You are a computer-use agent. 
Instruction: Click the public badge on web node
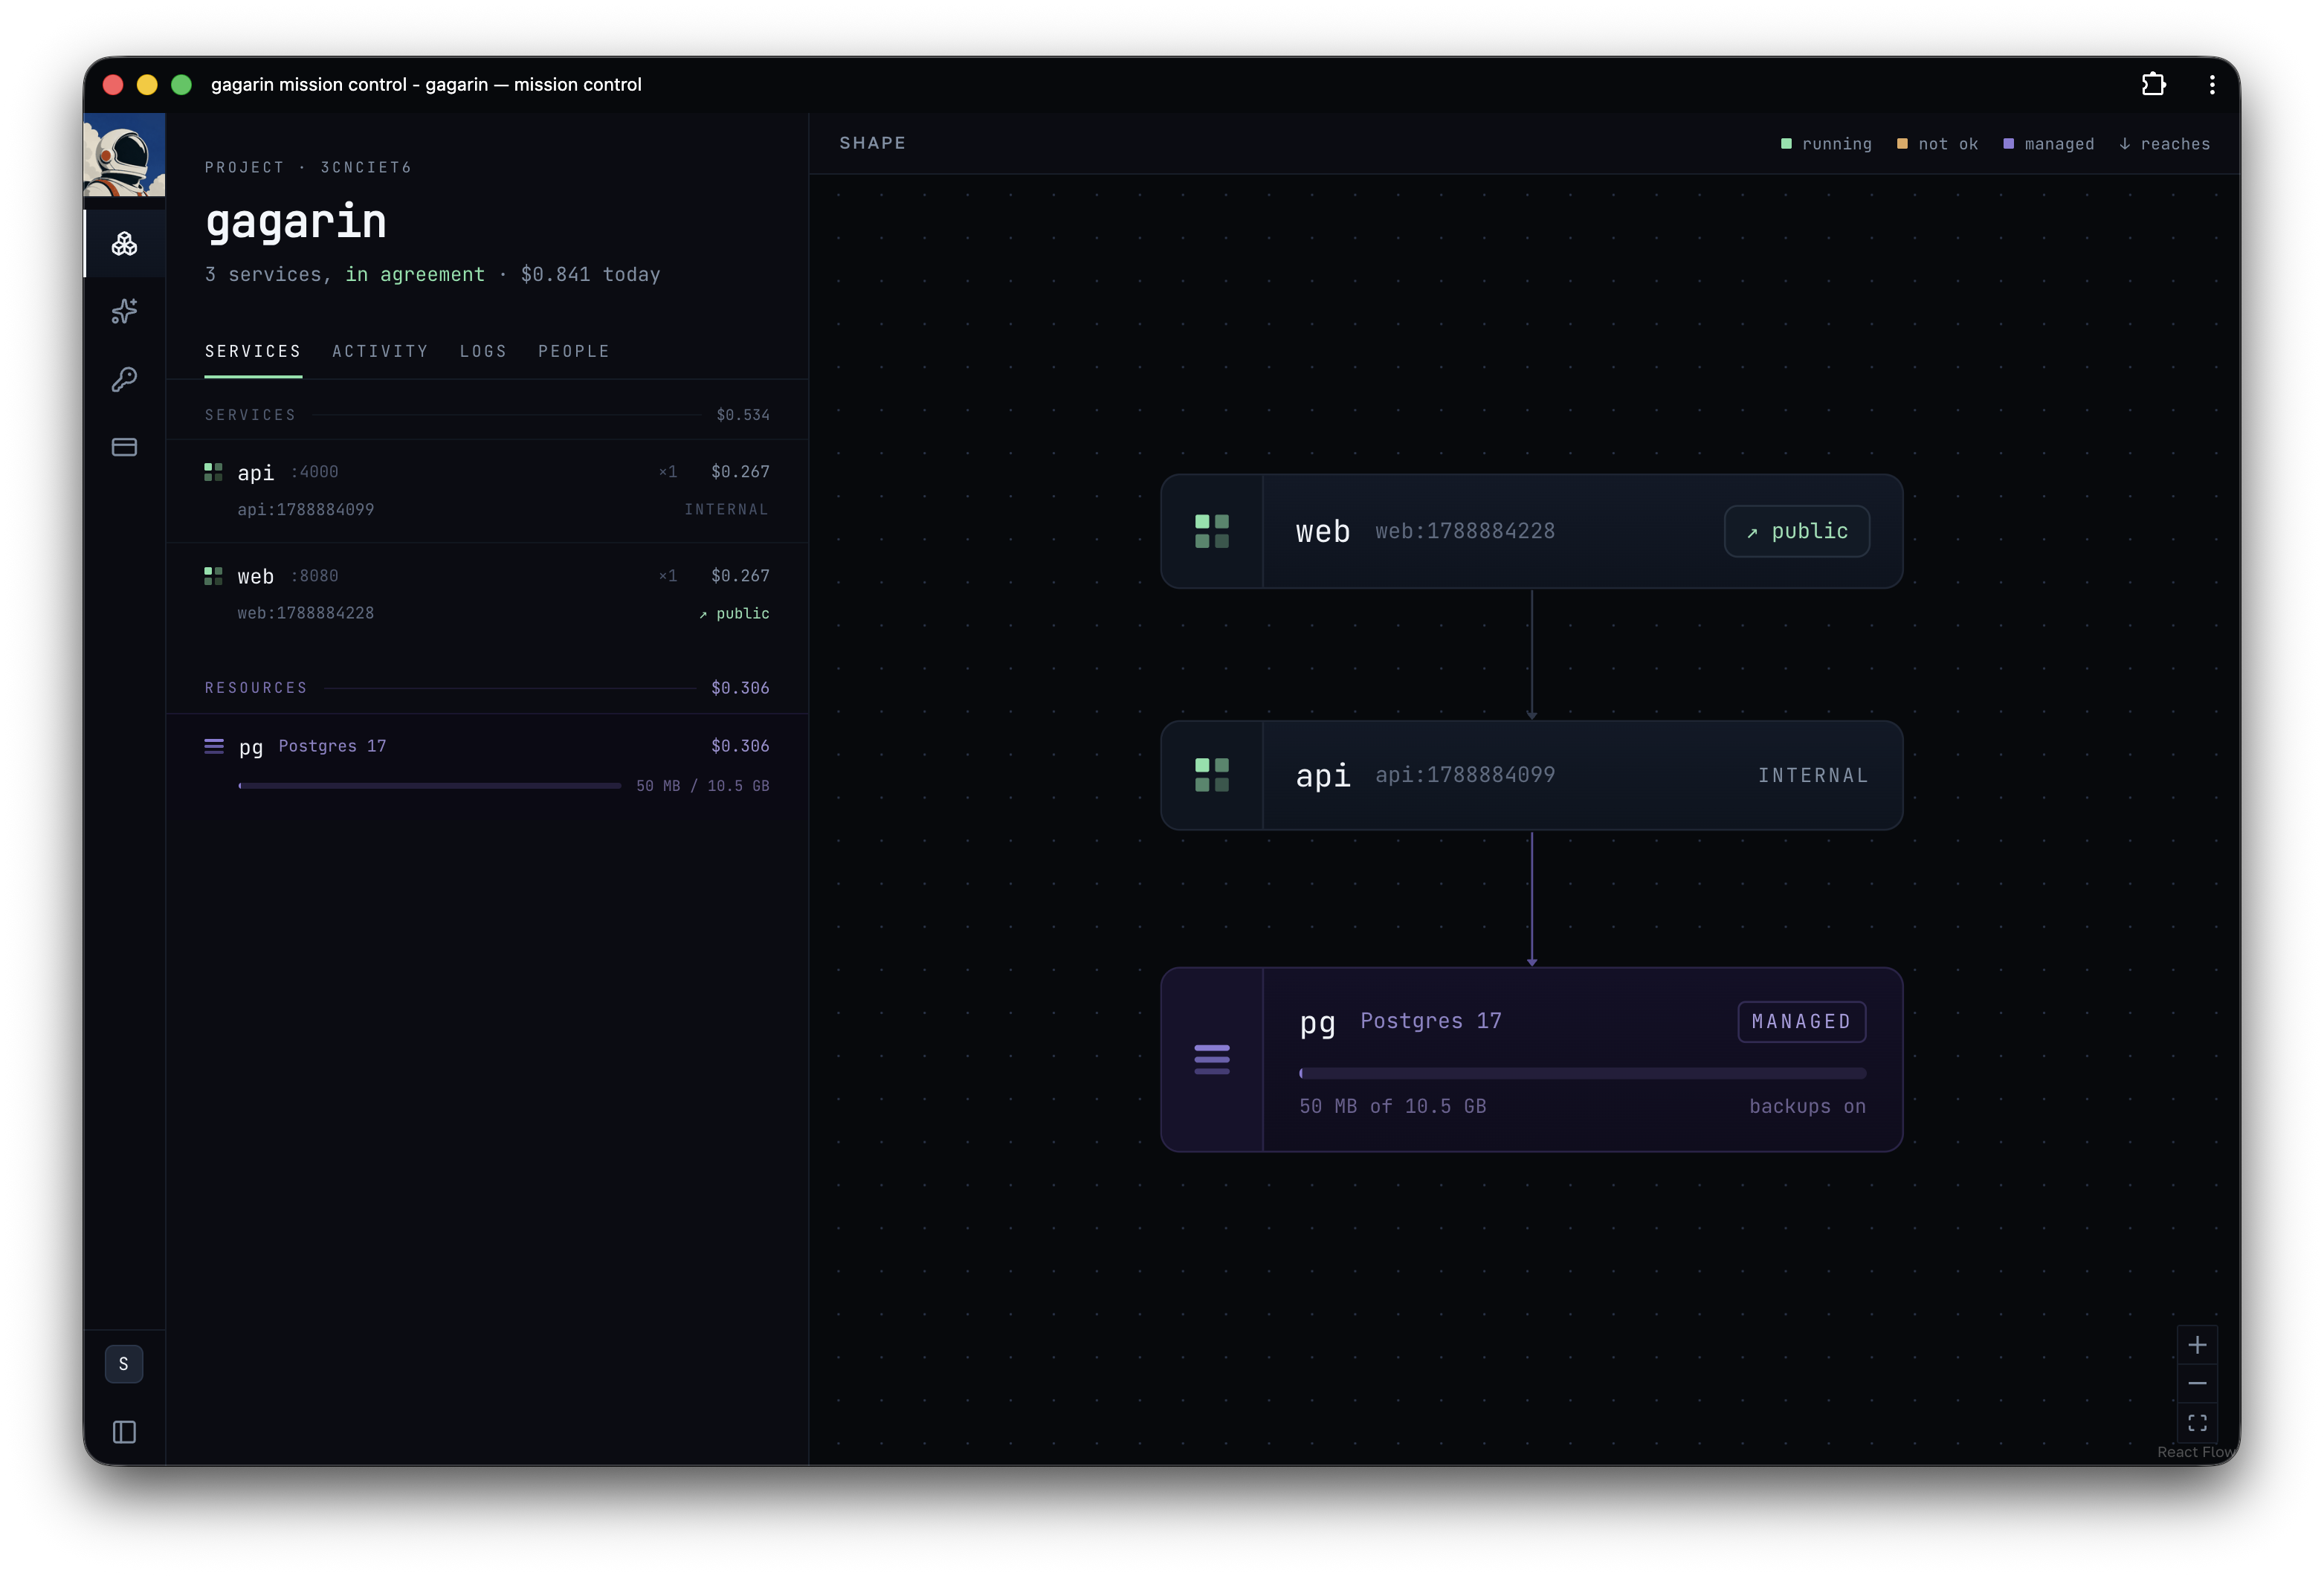tap(1796, 531)
